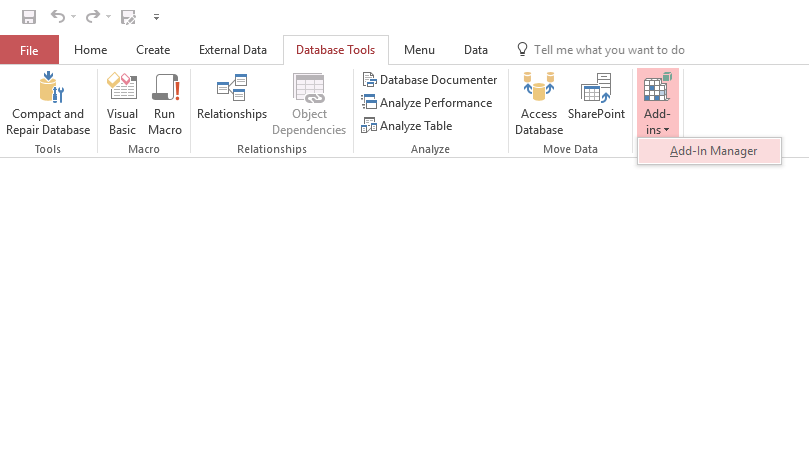809x470 pixels.
Task: Click Analyze Performance
Action: [x=427, y=103]
